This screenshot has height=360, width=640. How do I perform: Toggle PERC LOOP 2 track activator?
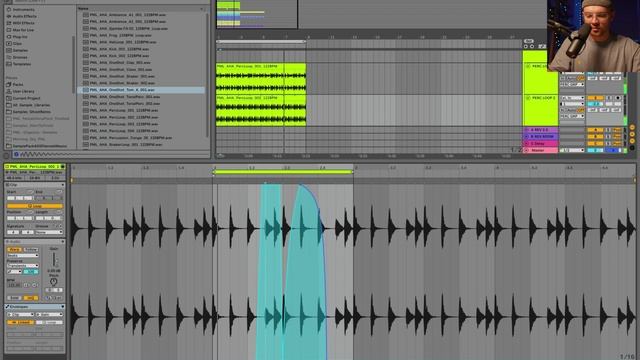596,98
